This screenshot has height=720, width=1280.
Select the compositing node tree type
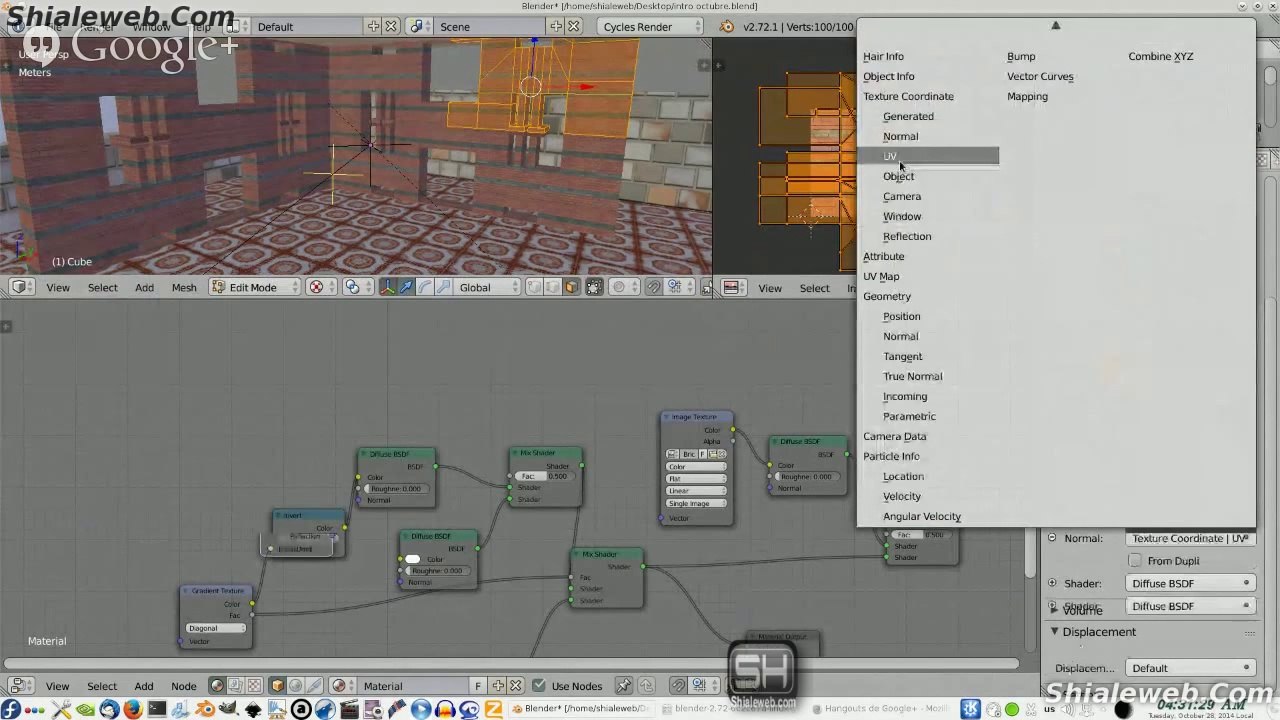tap(235, 686)
